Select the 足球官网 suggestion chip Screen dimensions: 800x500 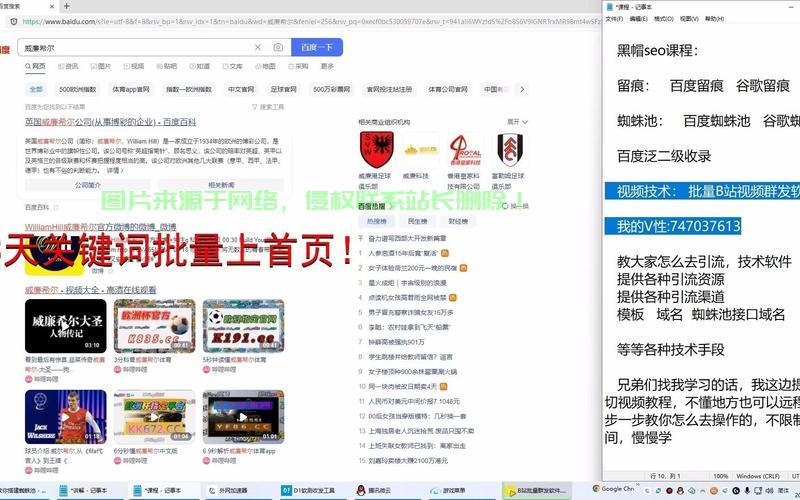pyautogui.click(x=284, y=89)
